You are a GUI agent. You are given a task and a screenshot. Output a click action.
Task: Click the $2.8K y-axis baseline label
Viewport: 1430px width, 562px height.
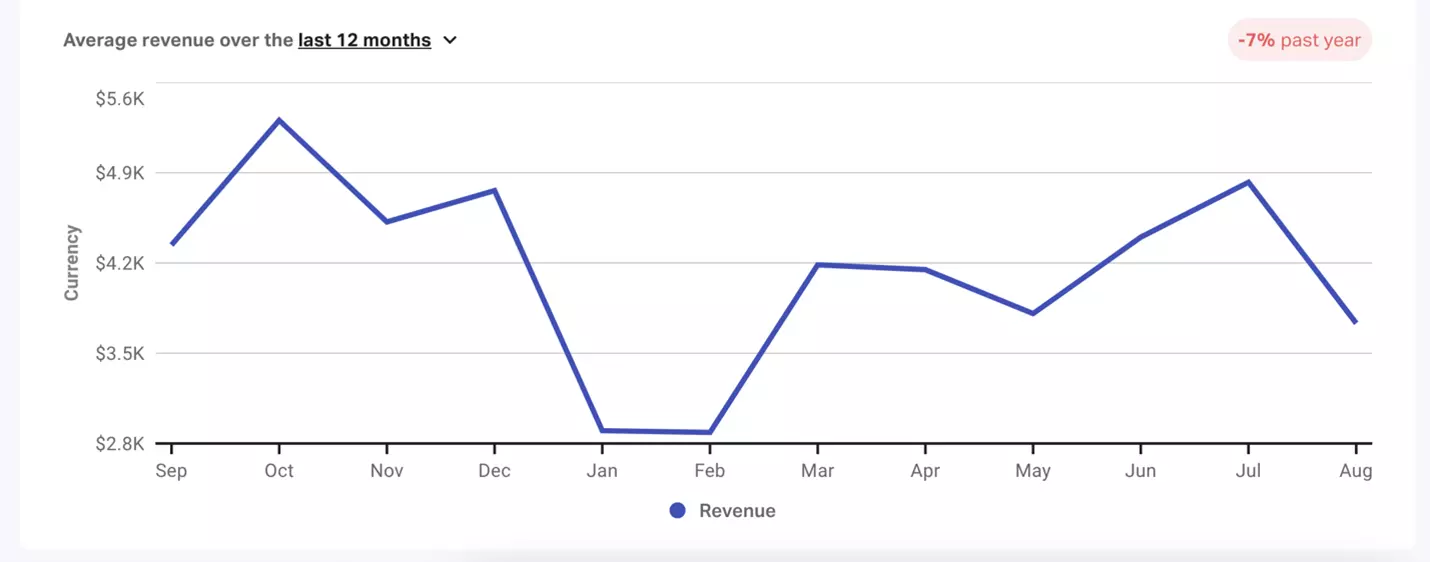coord(120,444)
